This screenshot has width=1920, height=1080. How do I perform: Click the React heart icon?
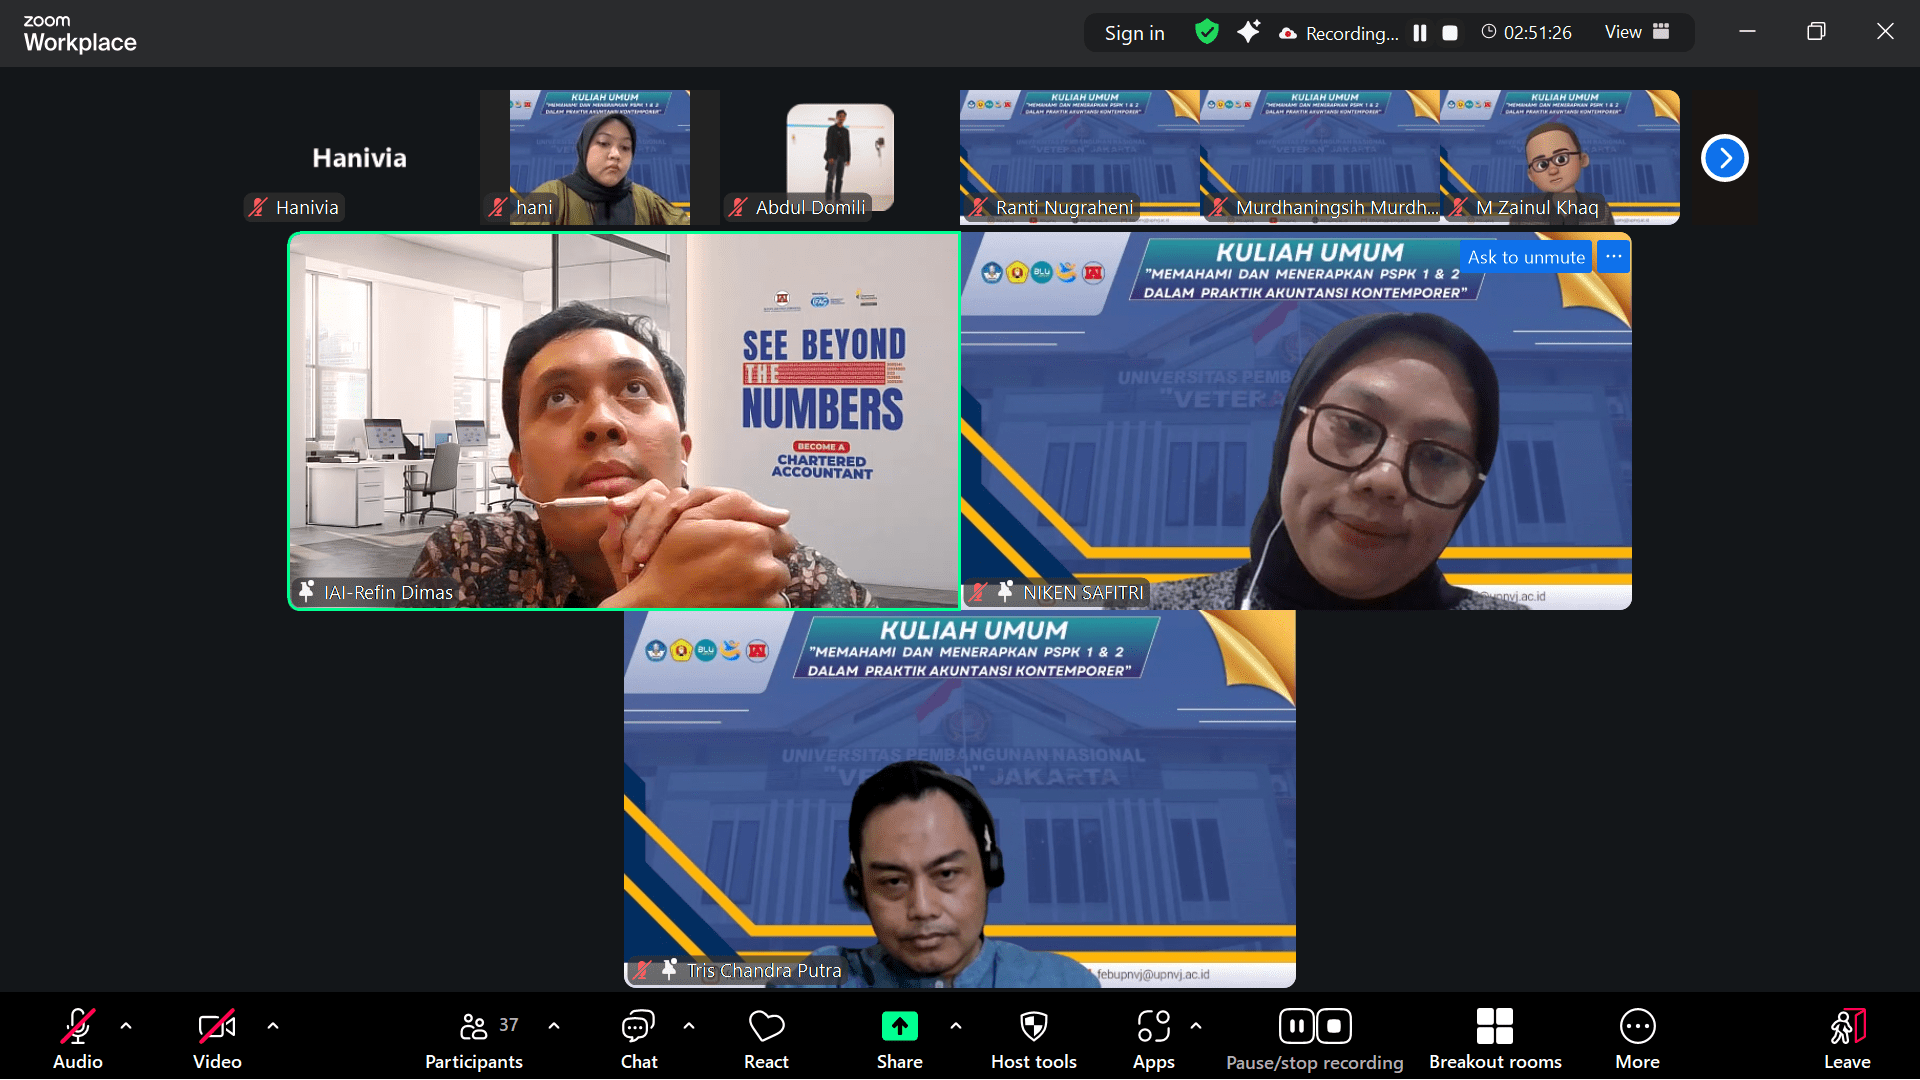(766, 1027)
